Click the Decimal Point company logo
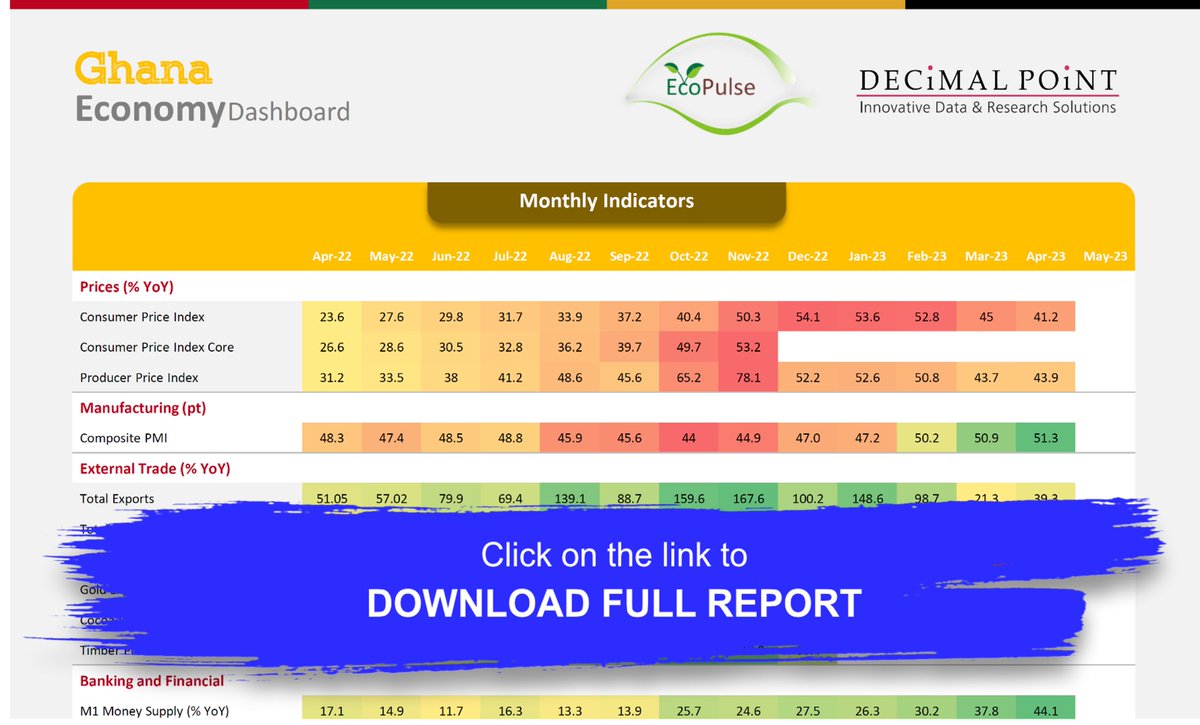The width and height of the screenshot is (1200, 725). 988,90
